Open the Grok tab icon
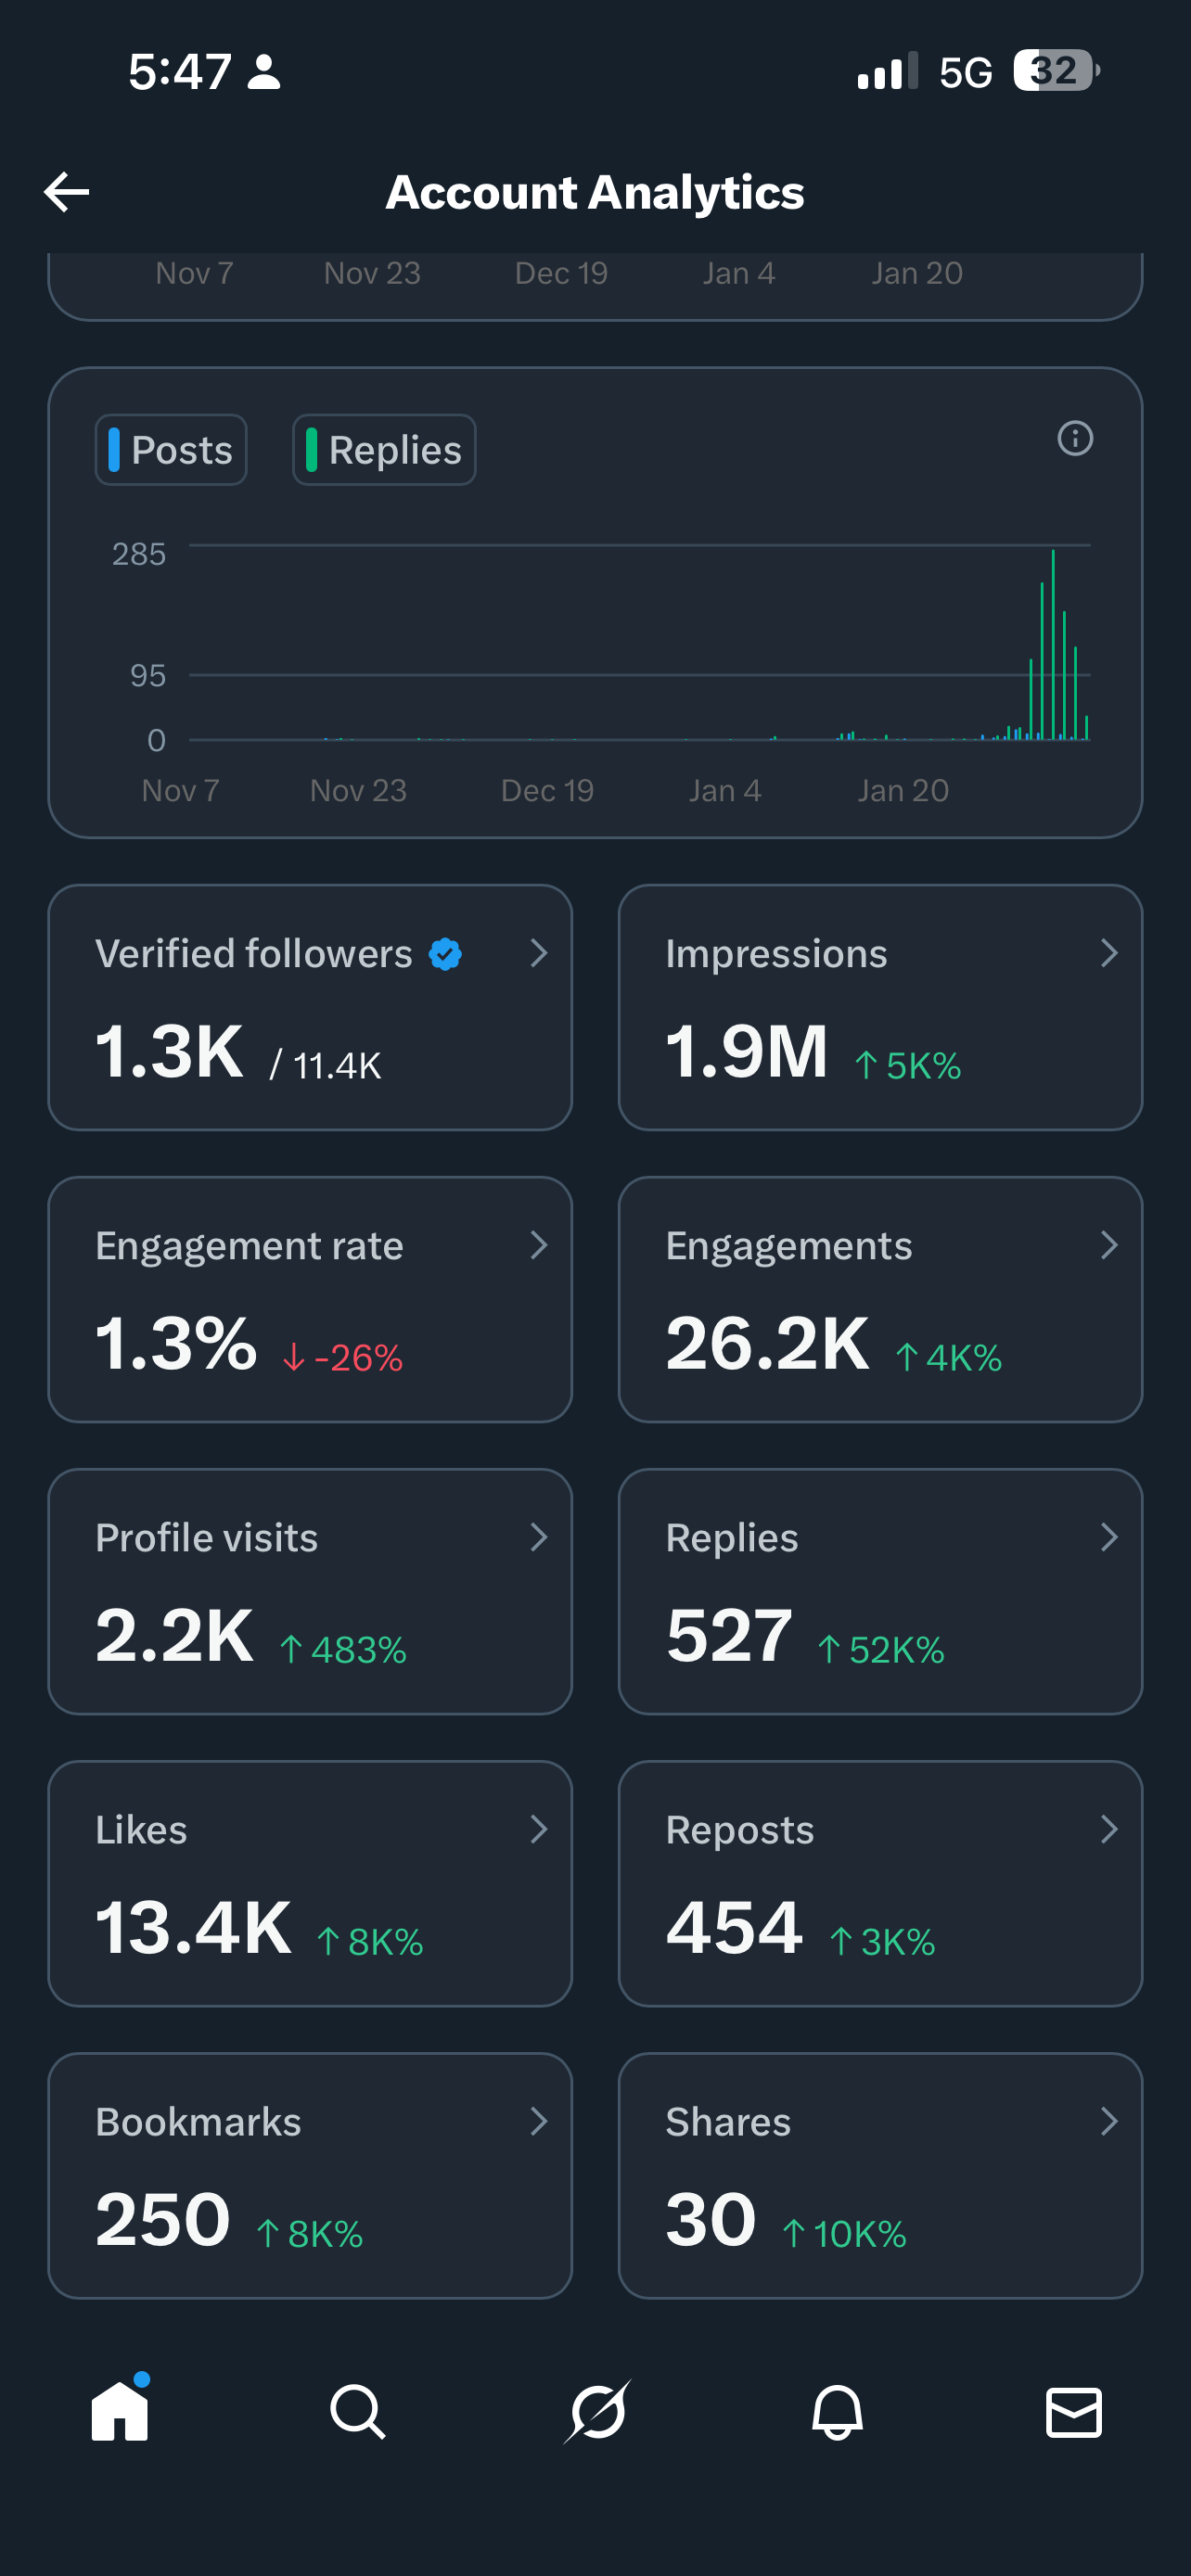Screen dimensions: 1191x2576 (597, 2412)
